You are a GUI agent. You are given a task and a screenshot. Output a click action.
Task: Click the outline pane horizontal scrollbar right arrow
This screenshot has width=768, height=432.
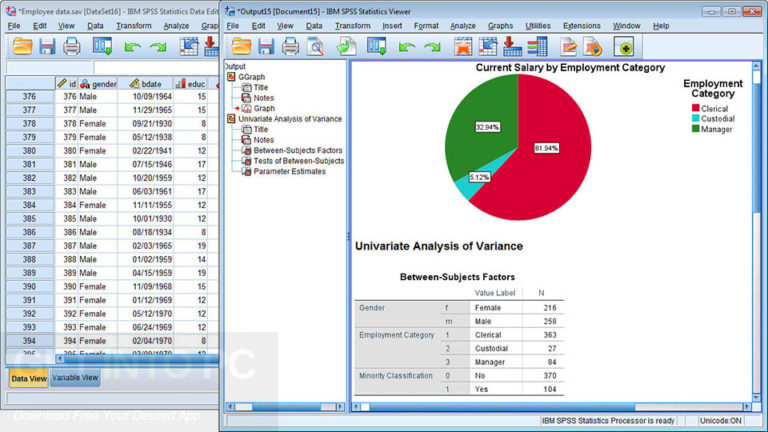[x=341, y=407]
